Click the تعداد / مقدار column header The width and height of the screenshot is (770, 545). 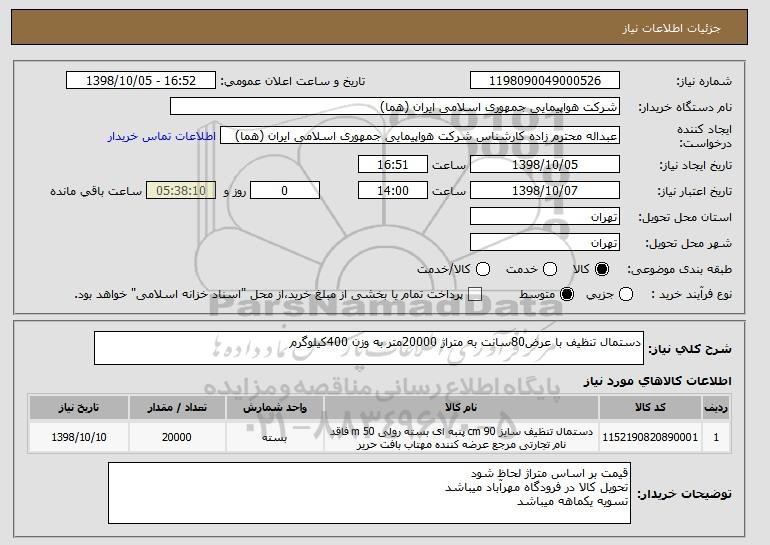click(x=177, y=408)
